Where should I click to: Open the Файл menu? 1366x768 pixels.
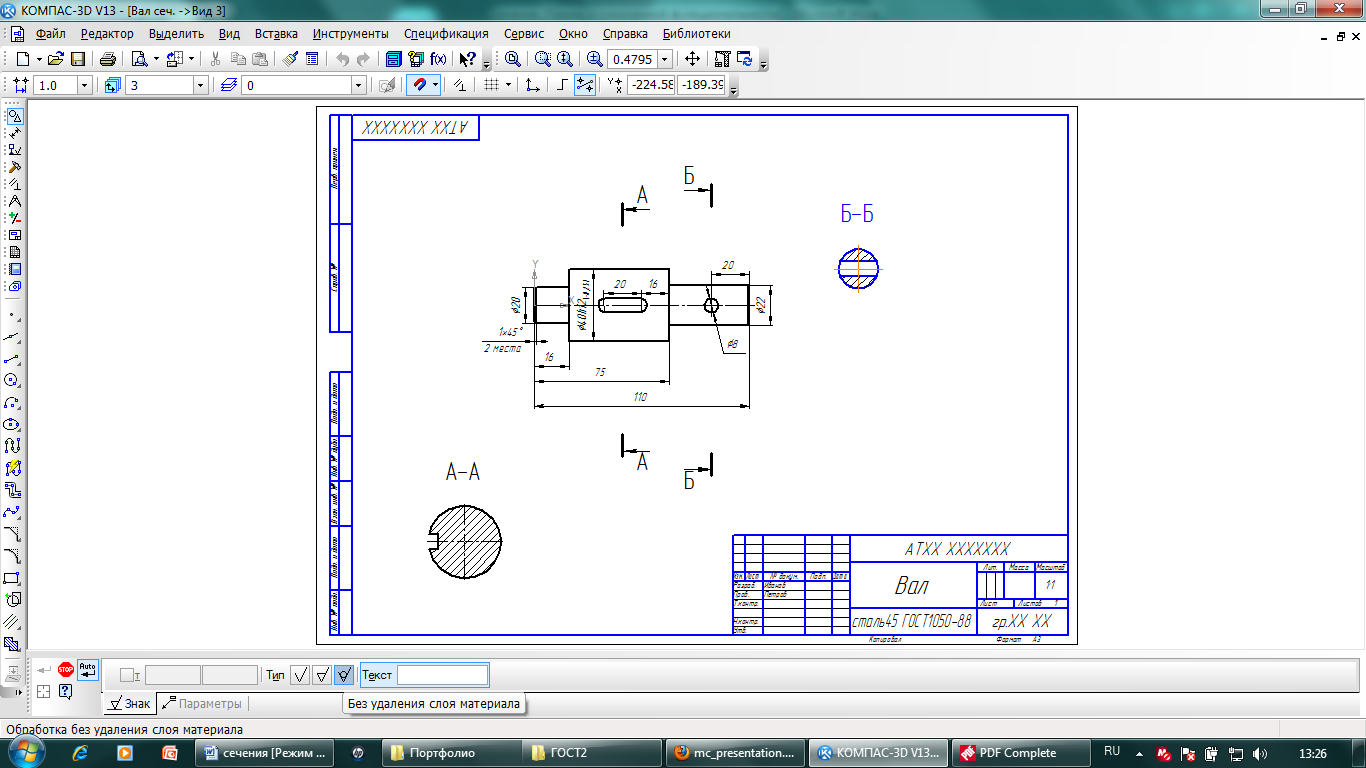pos(50,34)
